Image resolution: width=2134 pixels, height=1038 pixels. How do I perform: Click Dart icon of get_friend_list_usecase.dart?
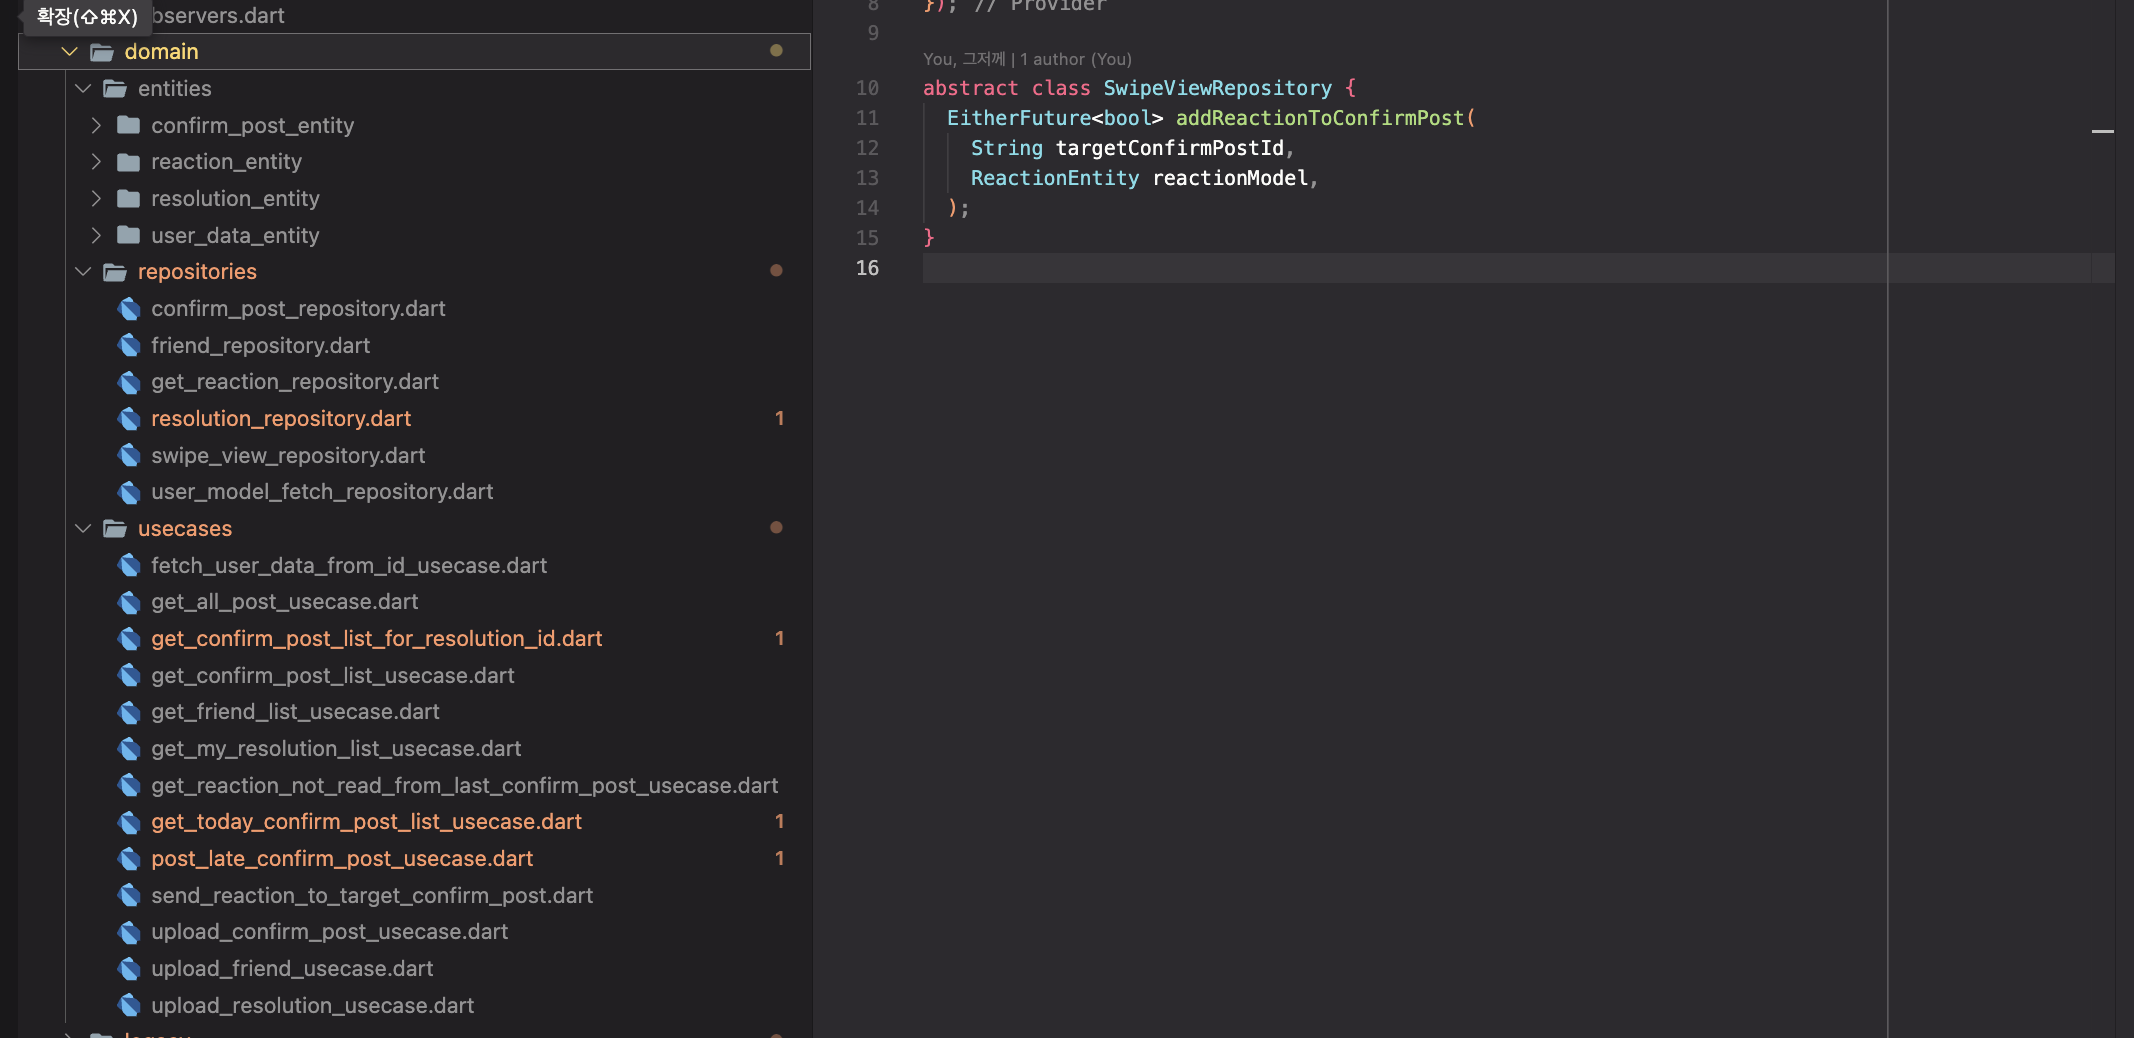tap(129, 712)
